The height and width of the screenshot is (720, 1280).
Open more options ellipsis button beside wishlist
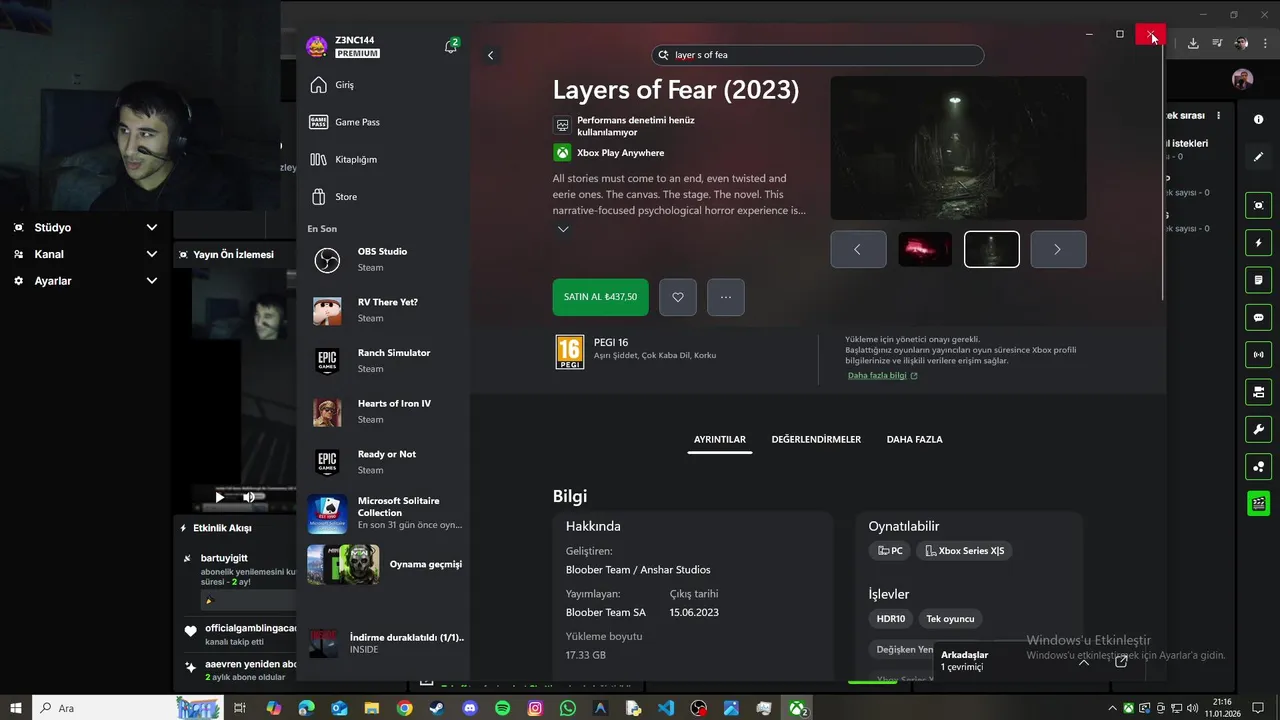726,297
